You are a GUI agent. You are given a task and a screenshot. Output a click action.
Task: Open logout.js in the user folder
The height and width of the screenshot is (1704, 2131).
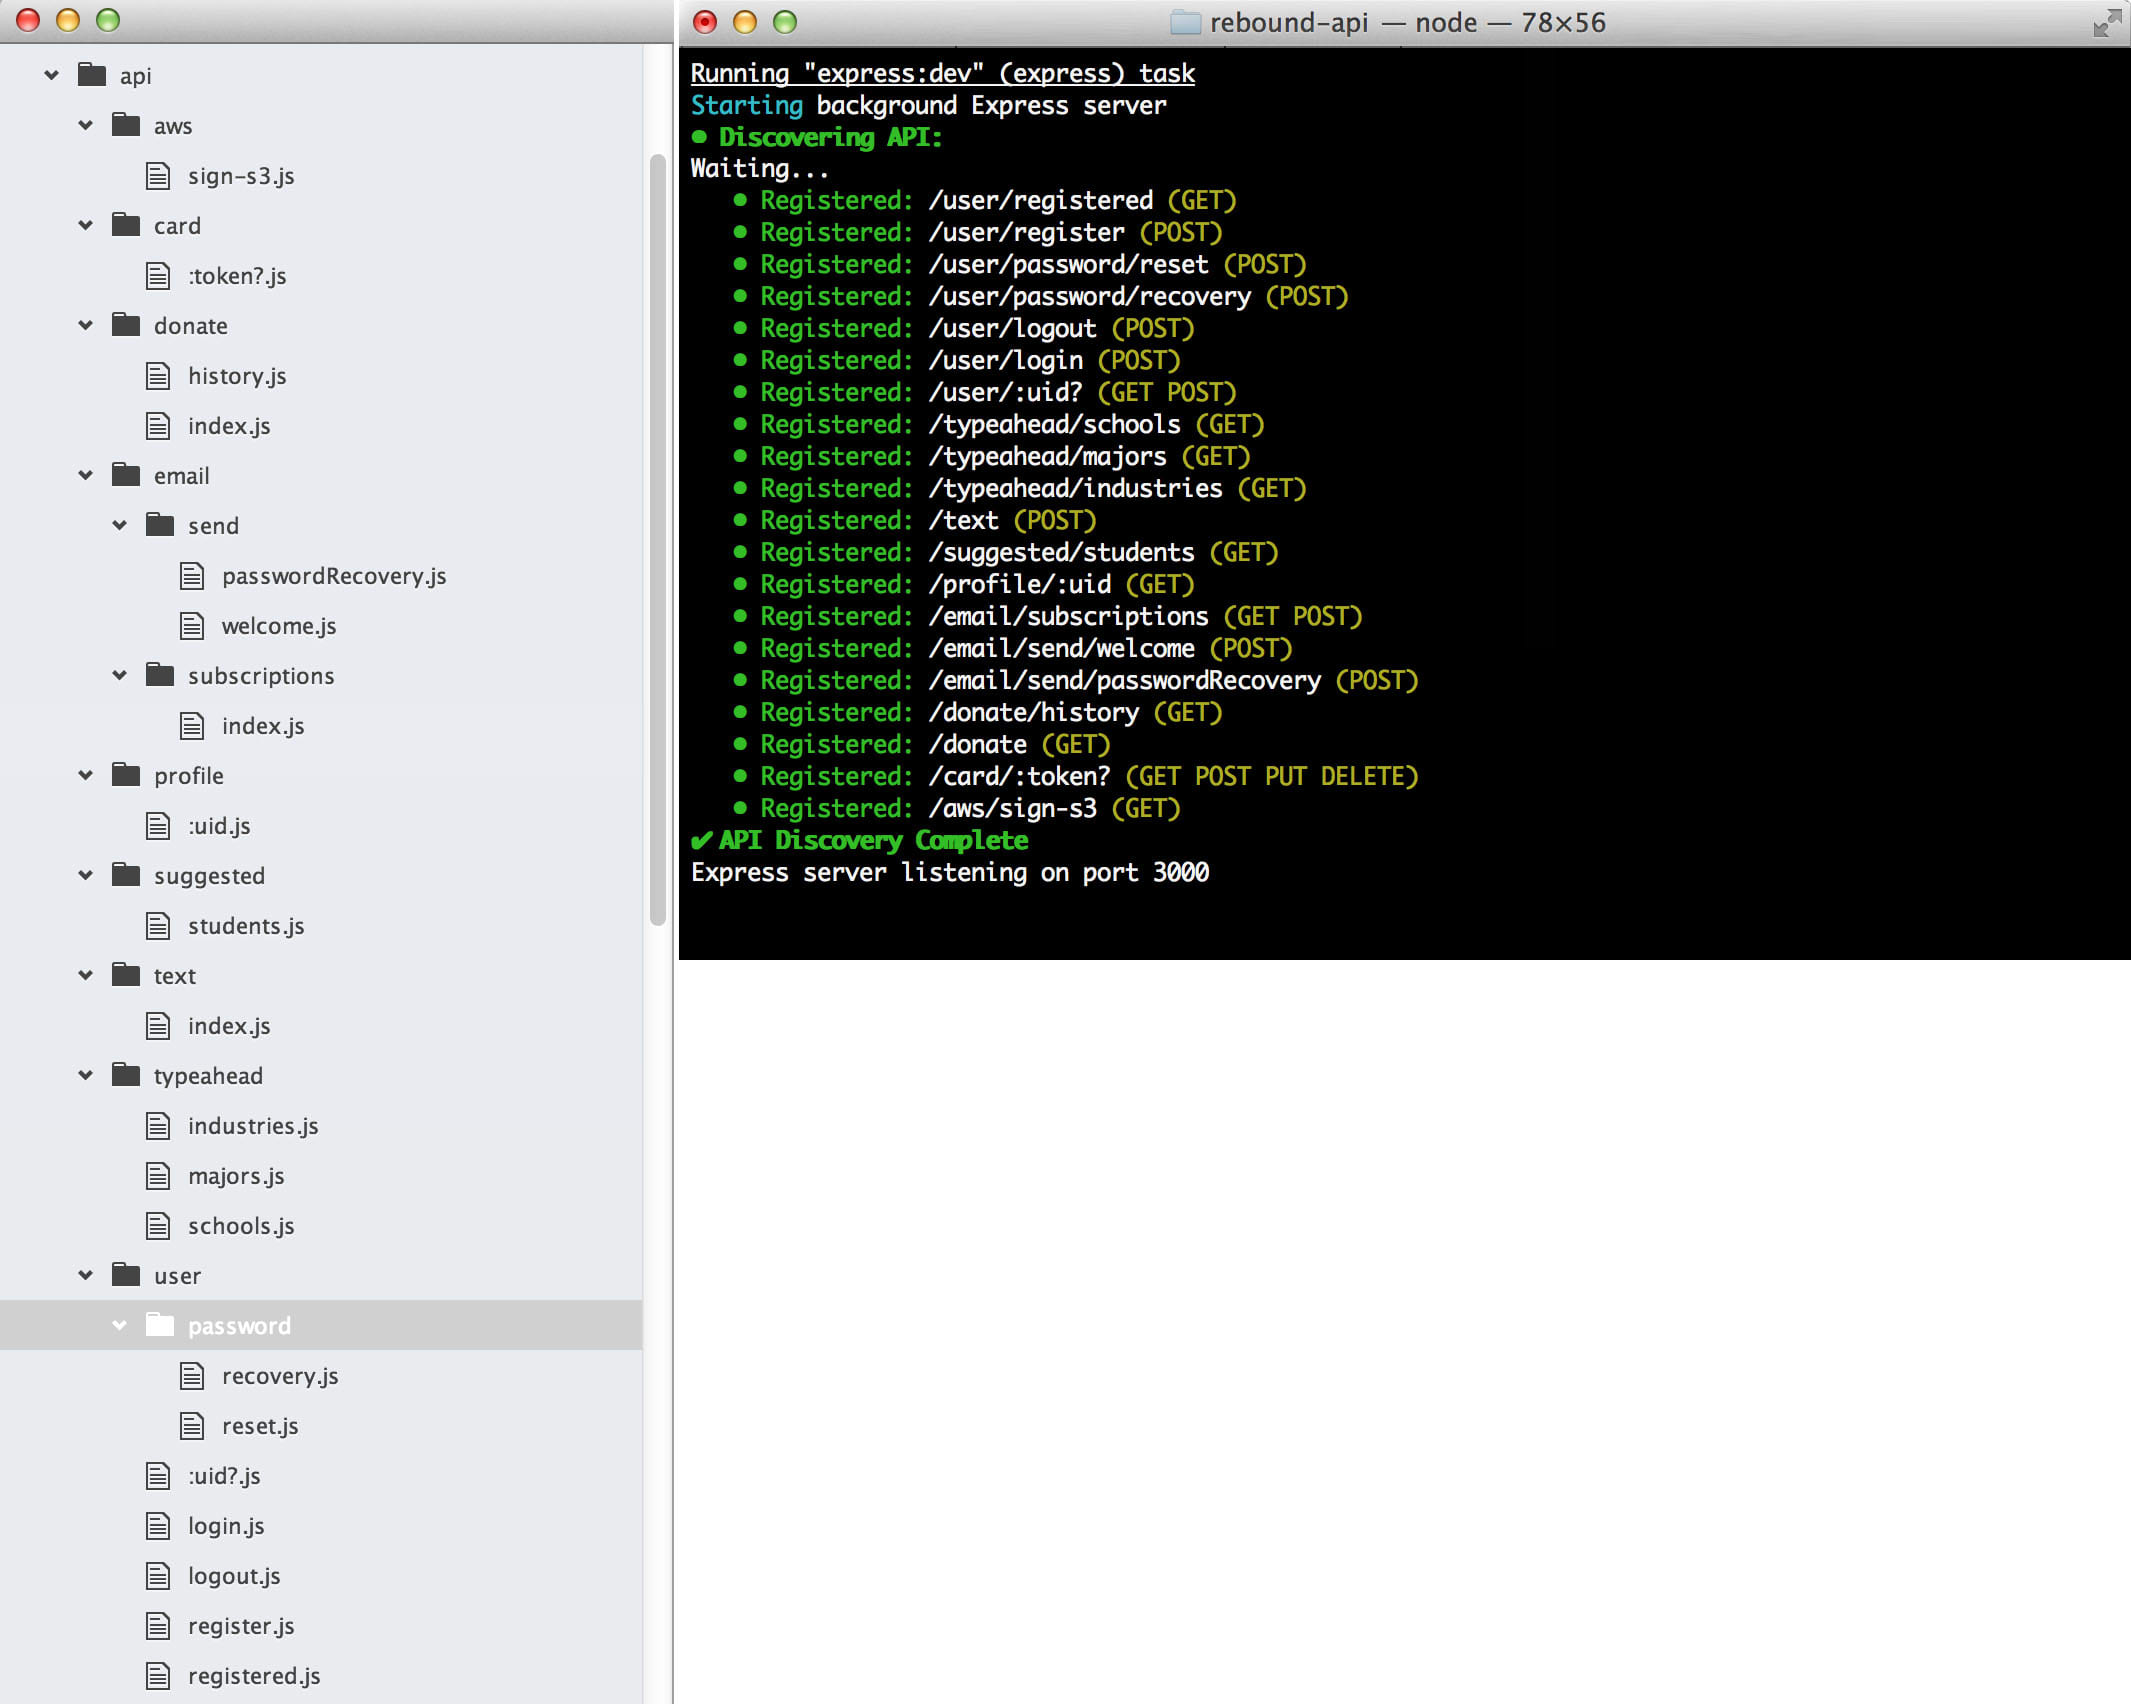click(x=234, y=1576)
